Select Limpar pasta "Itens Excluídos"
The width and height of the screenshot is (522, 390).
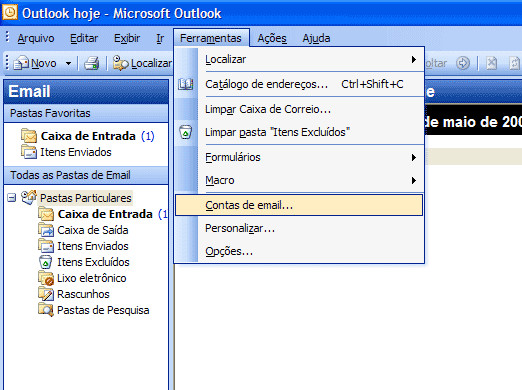pos(299,132)
